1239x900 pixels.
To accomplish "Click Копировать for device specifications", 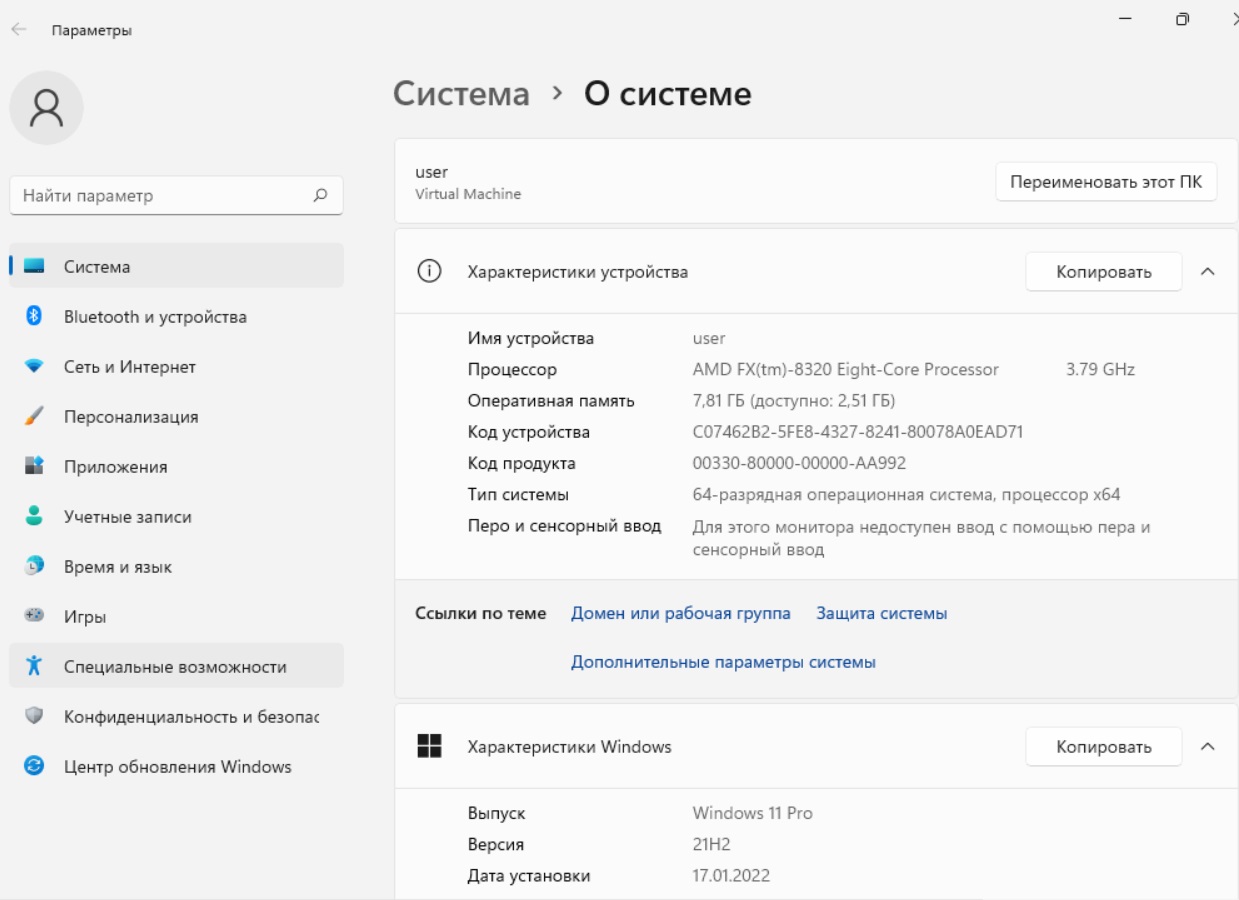I will (x=1104, y=272).
